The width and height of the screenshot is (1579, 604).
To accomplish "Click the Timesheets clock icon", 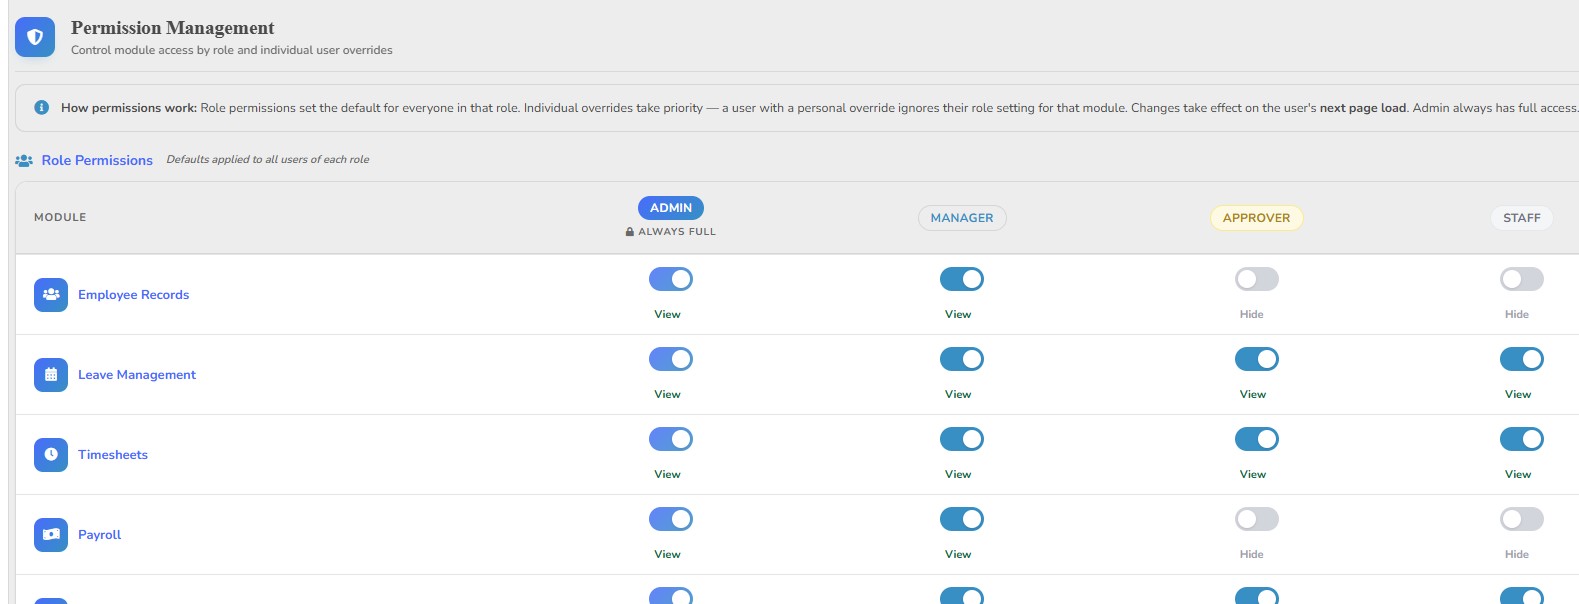I will [x=51, y=455].
